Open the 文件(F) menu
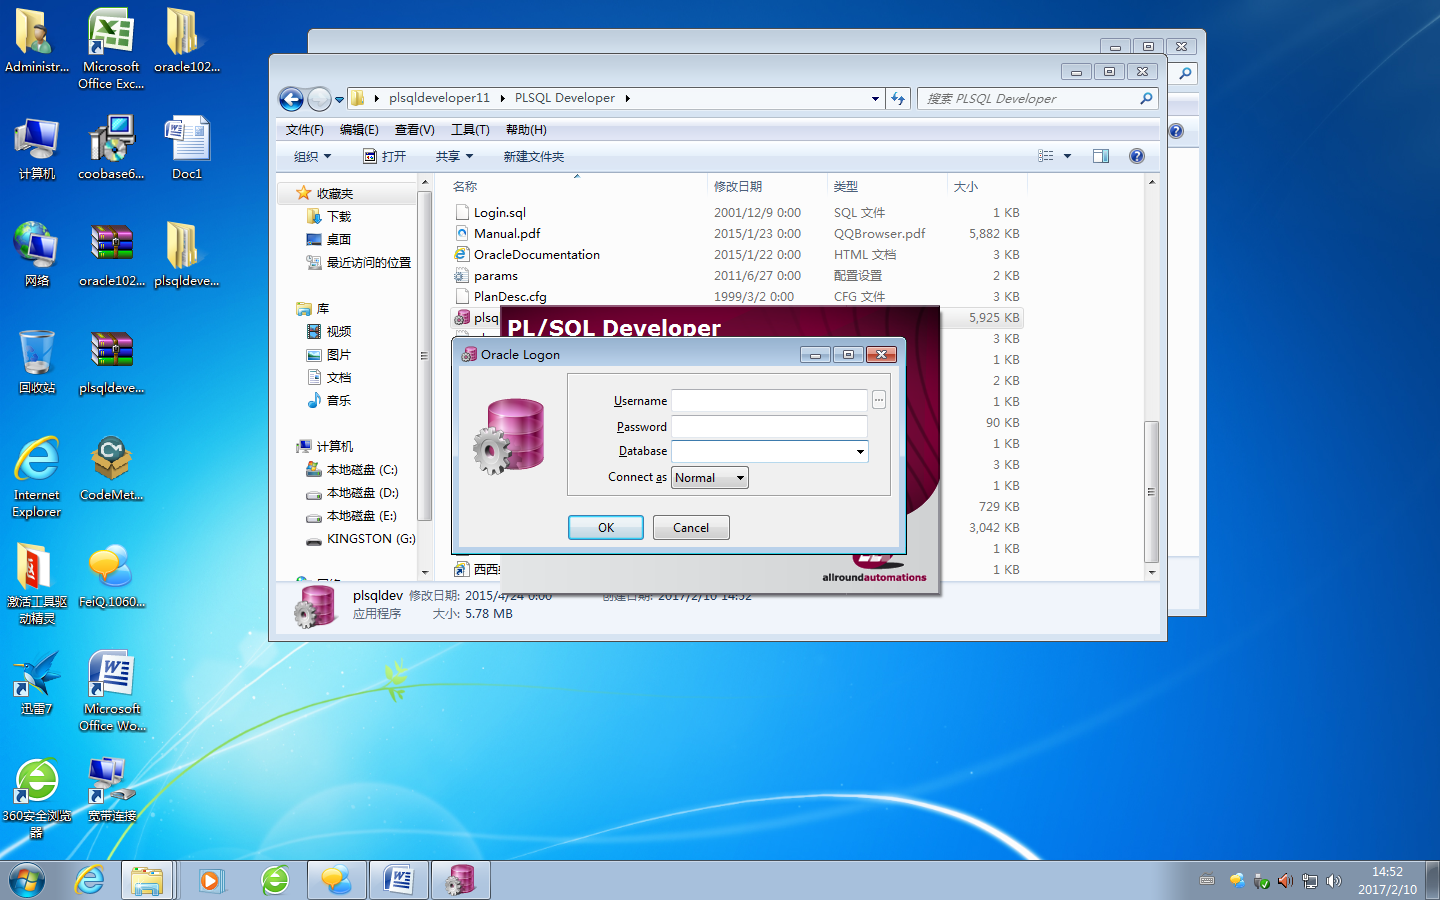 [x=304, y=130]
